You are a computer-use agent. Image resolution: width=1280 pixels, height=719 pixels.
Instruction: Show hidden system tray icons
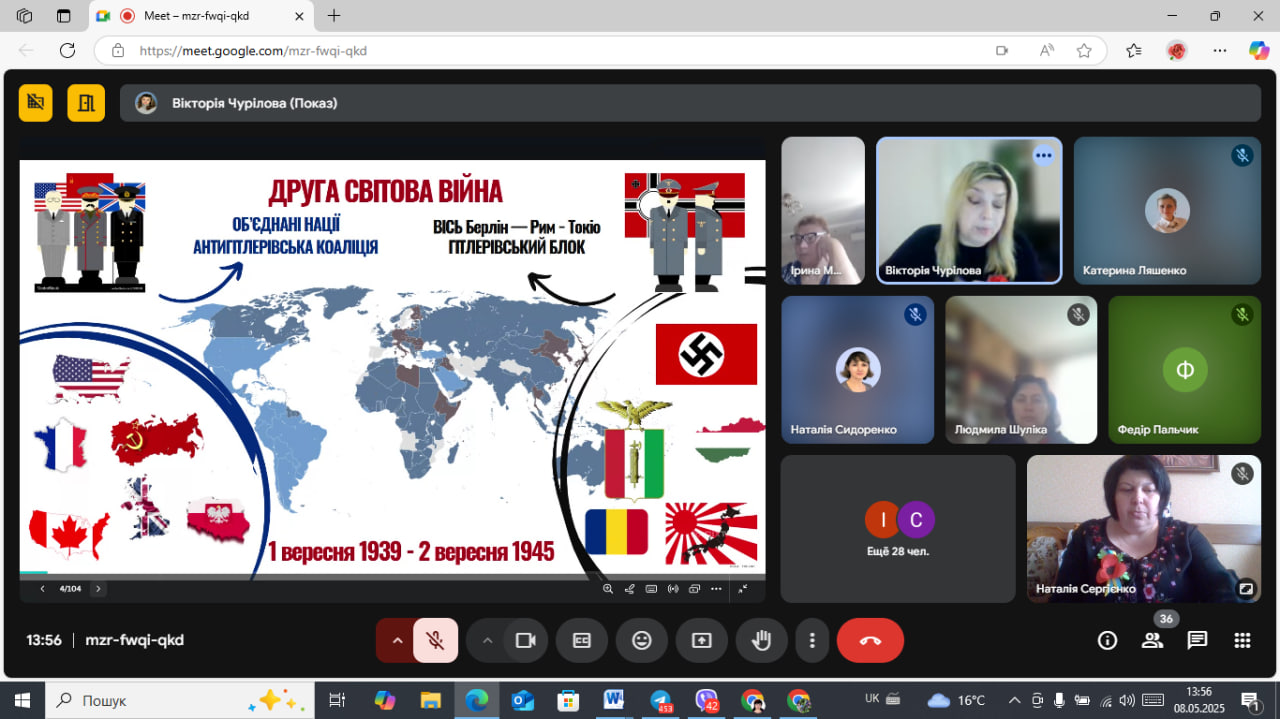1014,700
